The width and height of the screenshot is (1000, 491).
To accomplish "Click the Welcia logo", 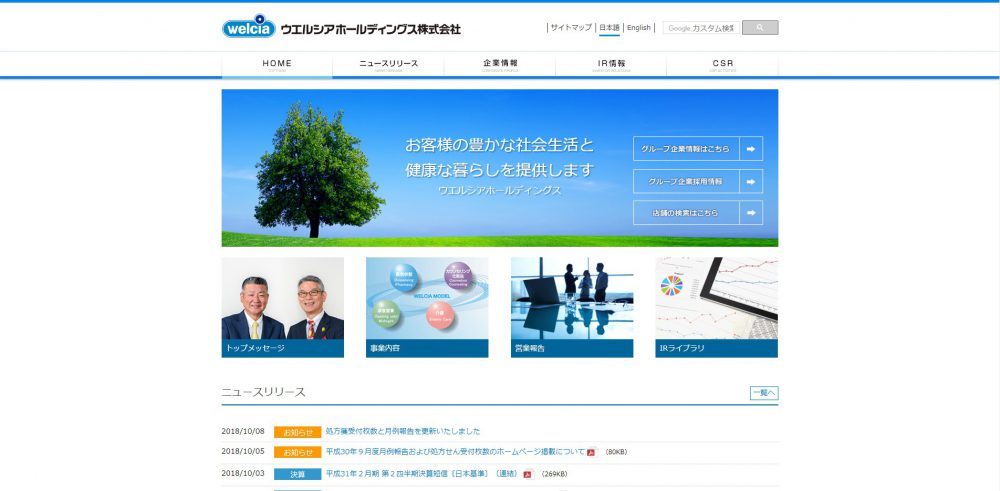I will (x=249, y=27).
